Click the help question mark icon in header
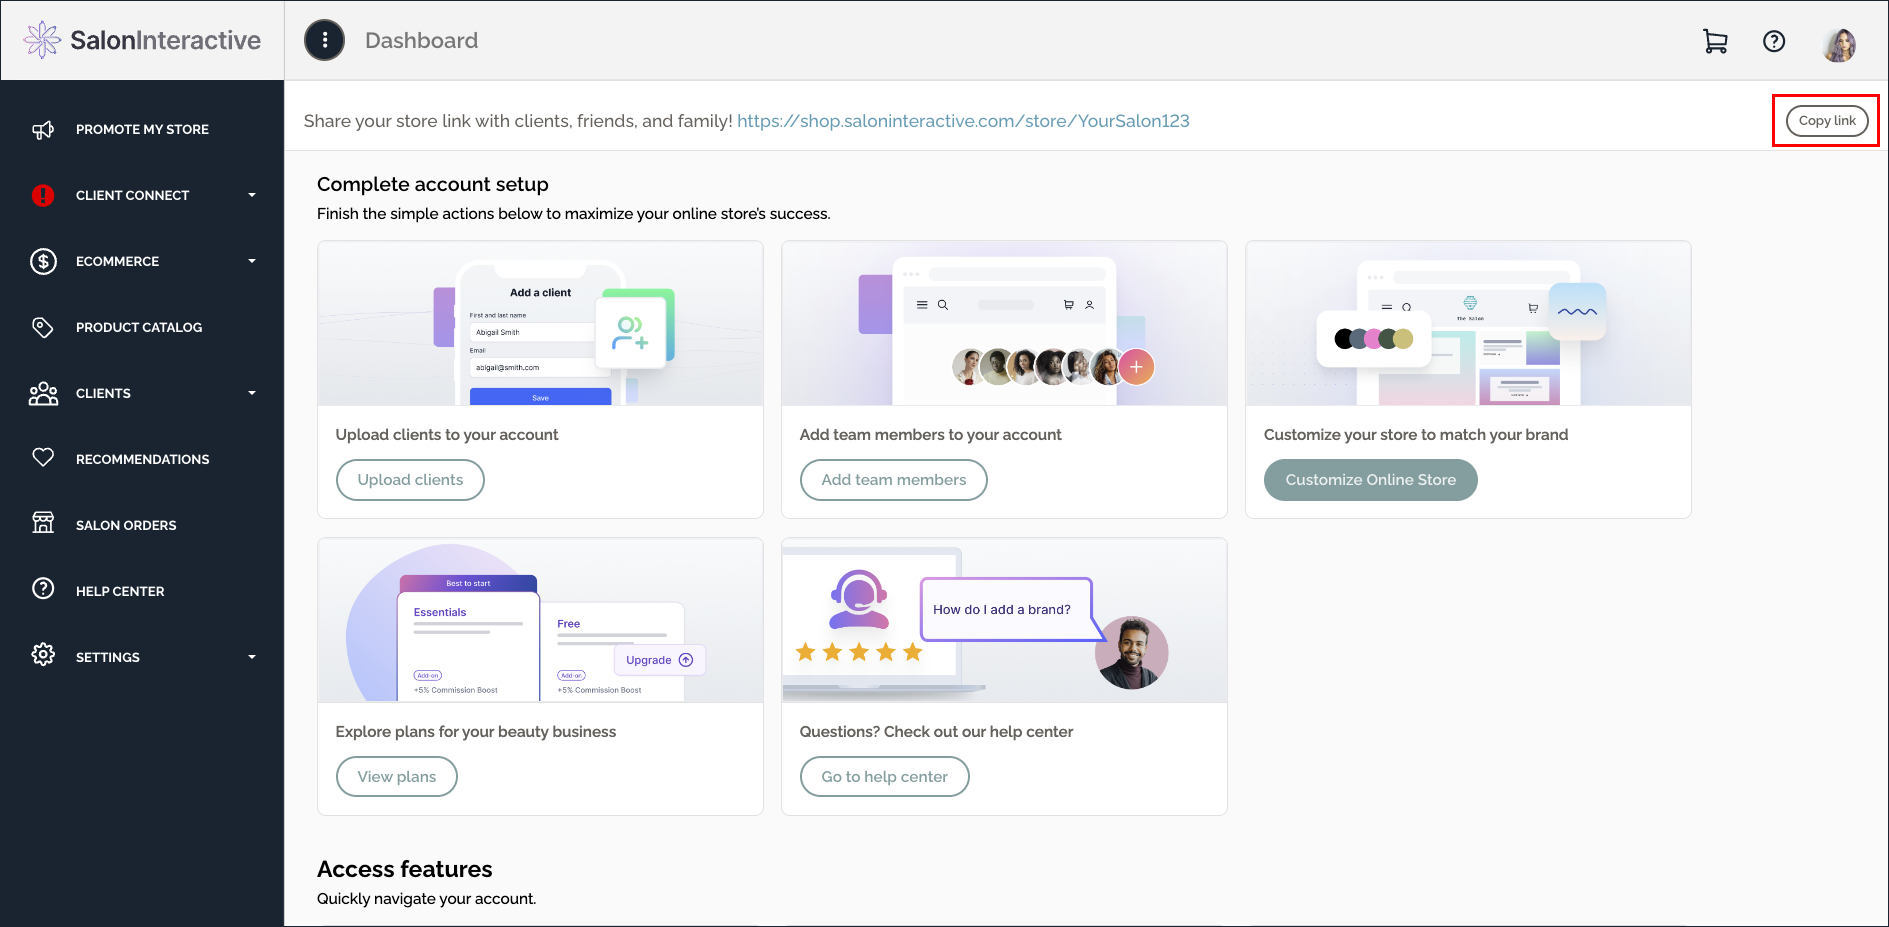 pyautogui.click(x=1774, y=41)
